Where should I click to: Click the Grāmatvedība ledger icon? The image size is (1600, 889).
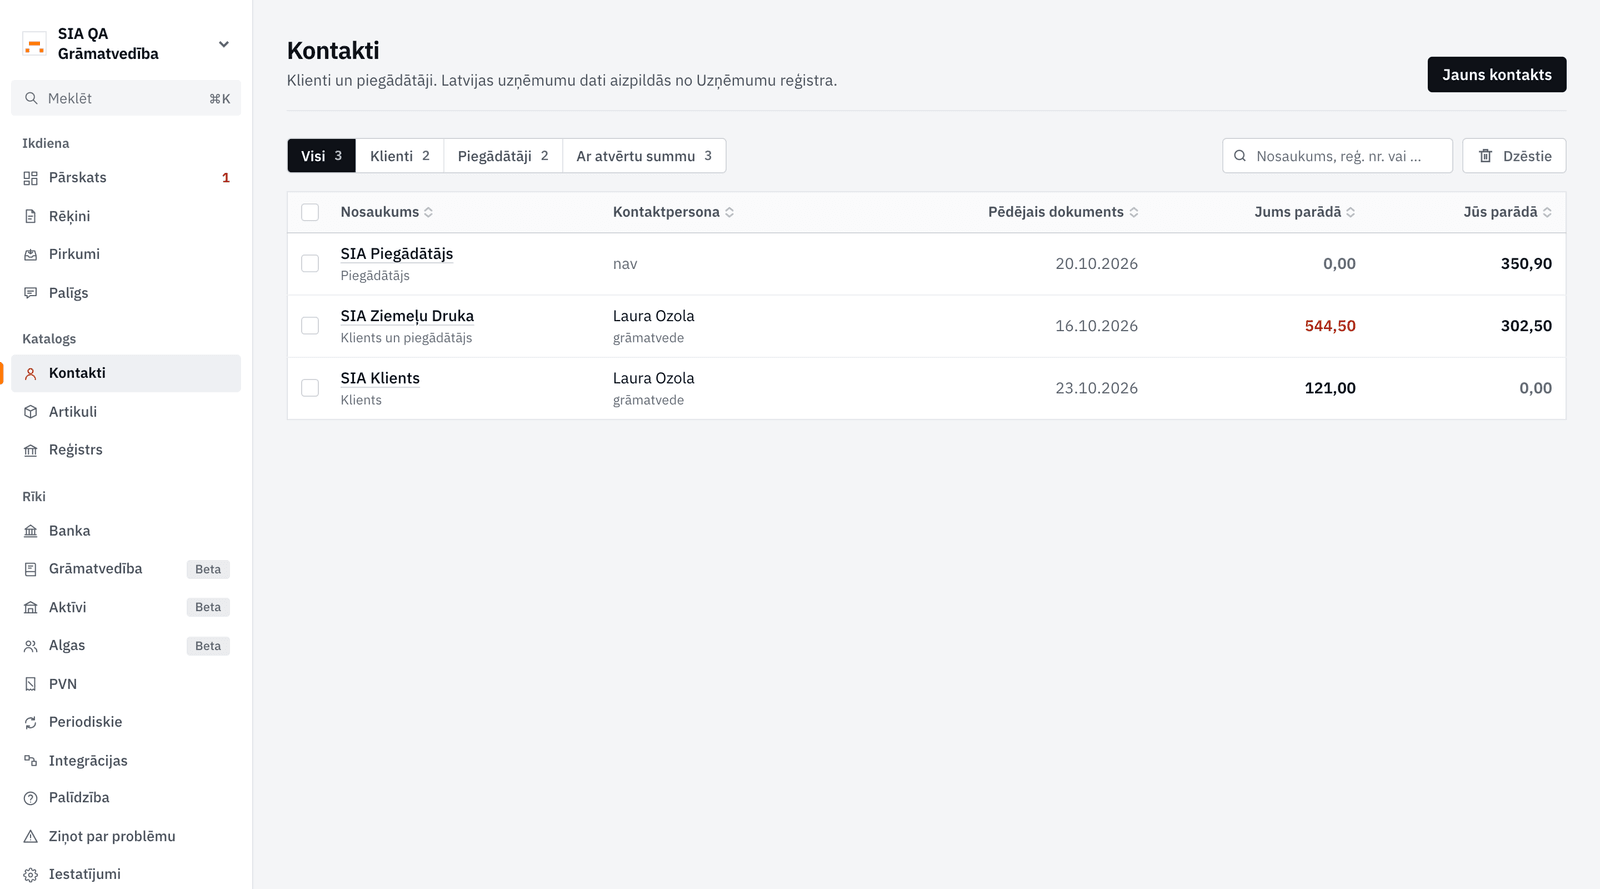[31, 569]
